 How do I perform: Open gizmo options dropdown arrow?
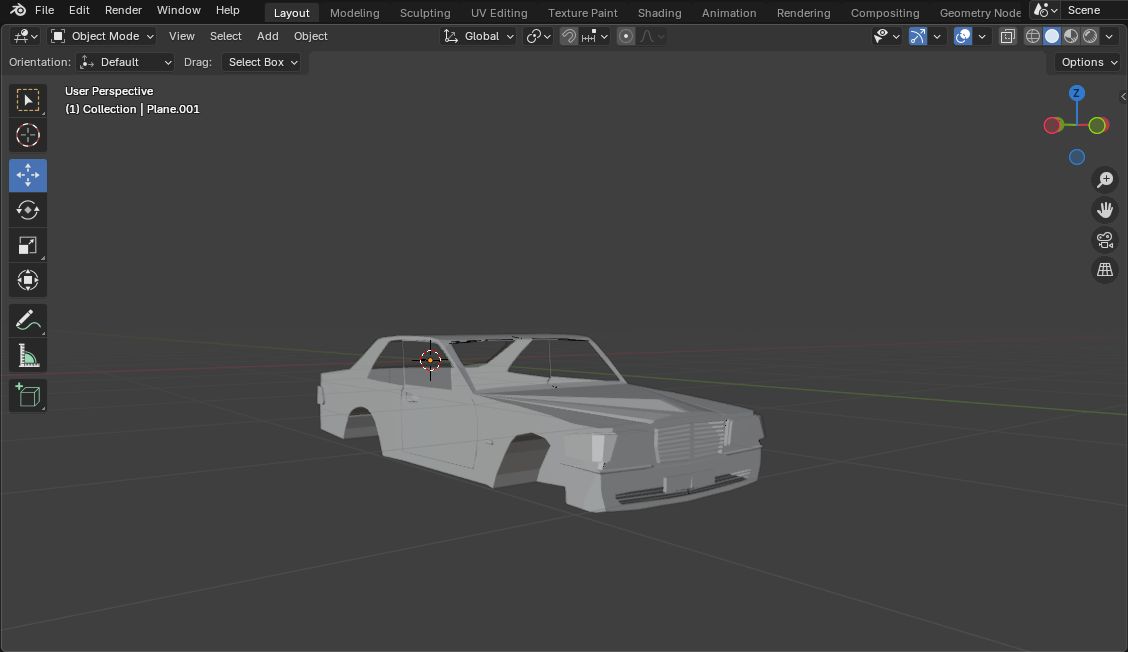click(937, 36)
